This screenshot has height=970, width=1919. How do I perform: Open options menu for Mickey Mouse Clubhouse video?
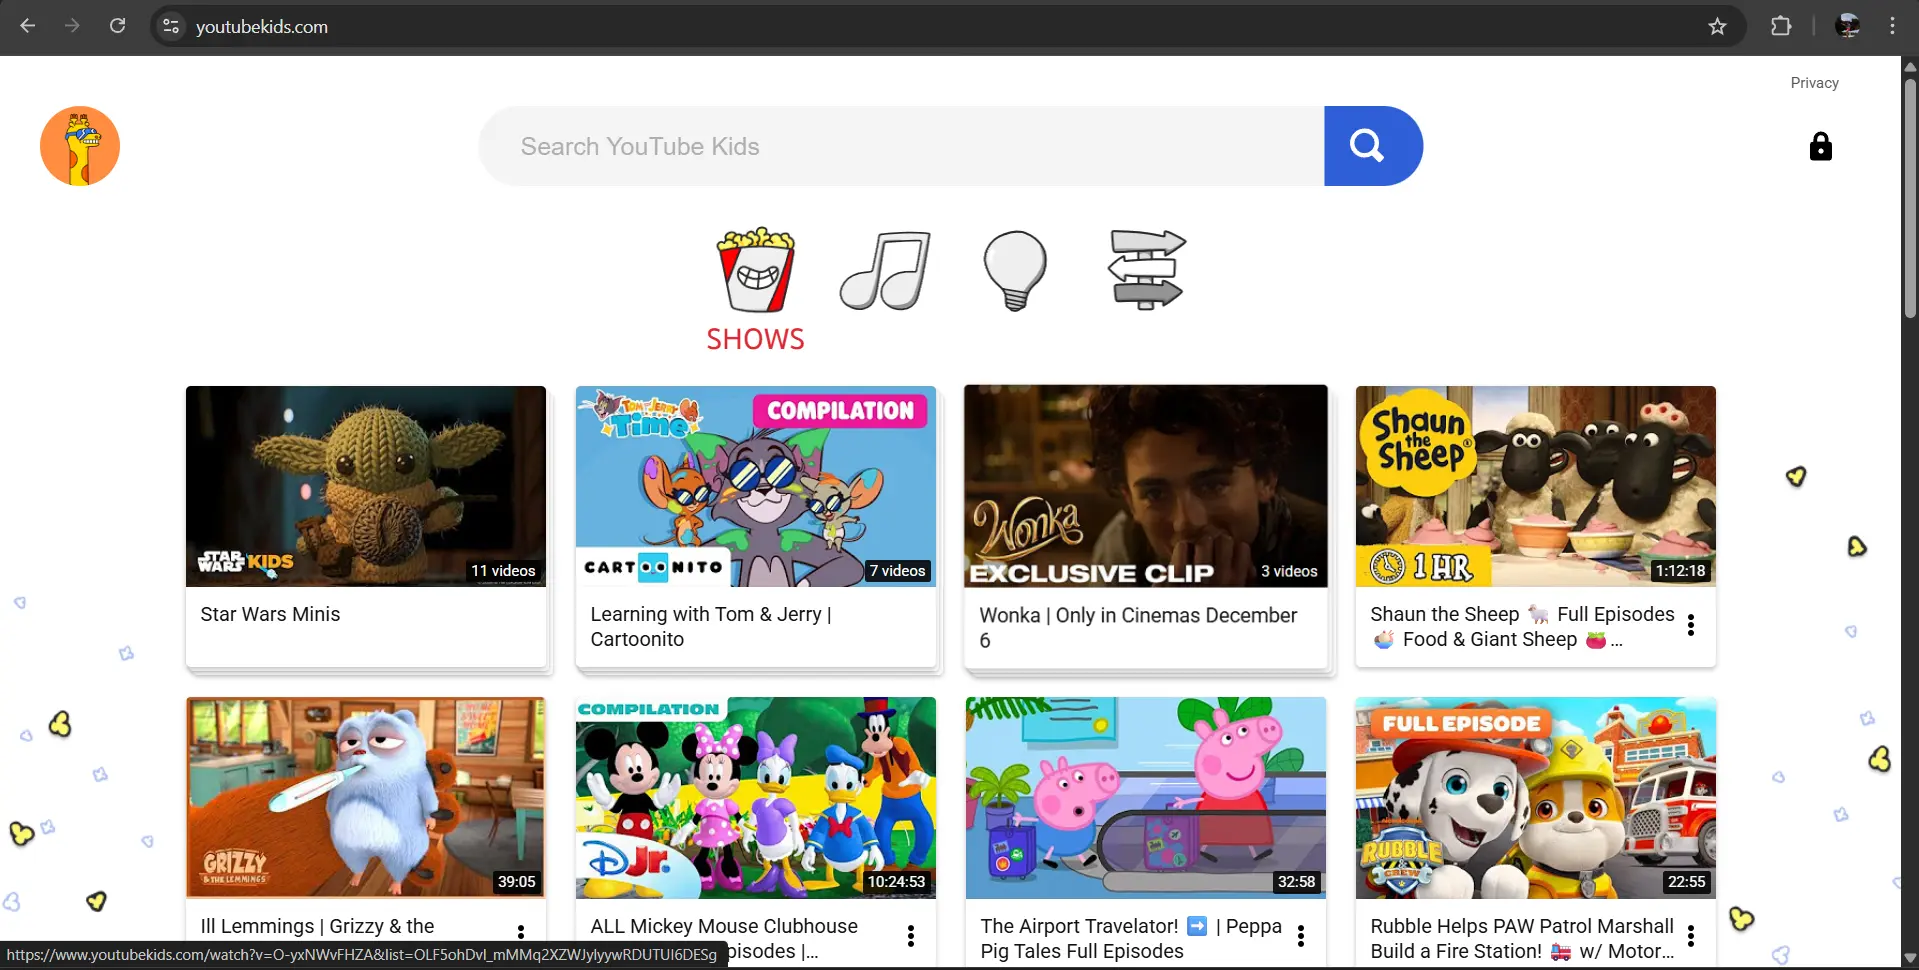(910, 936)
